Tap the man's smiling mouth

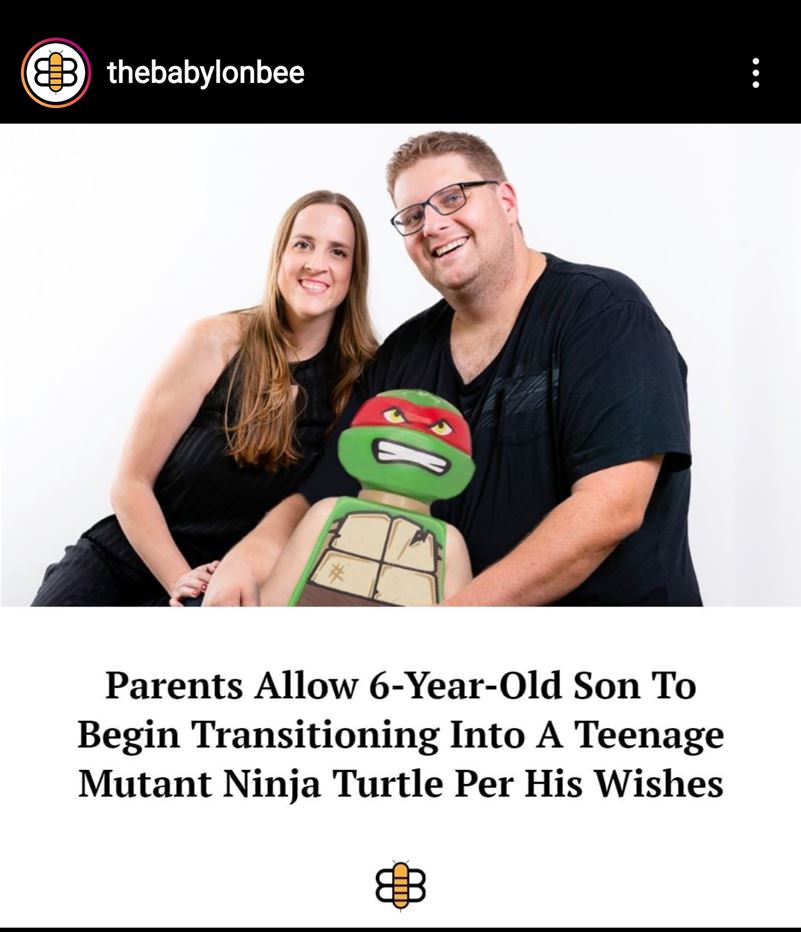tap(450, 247)
